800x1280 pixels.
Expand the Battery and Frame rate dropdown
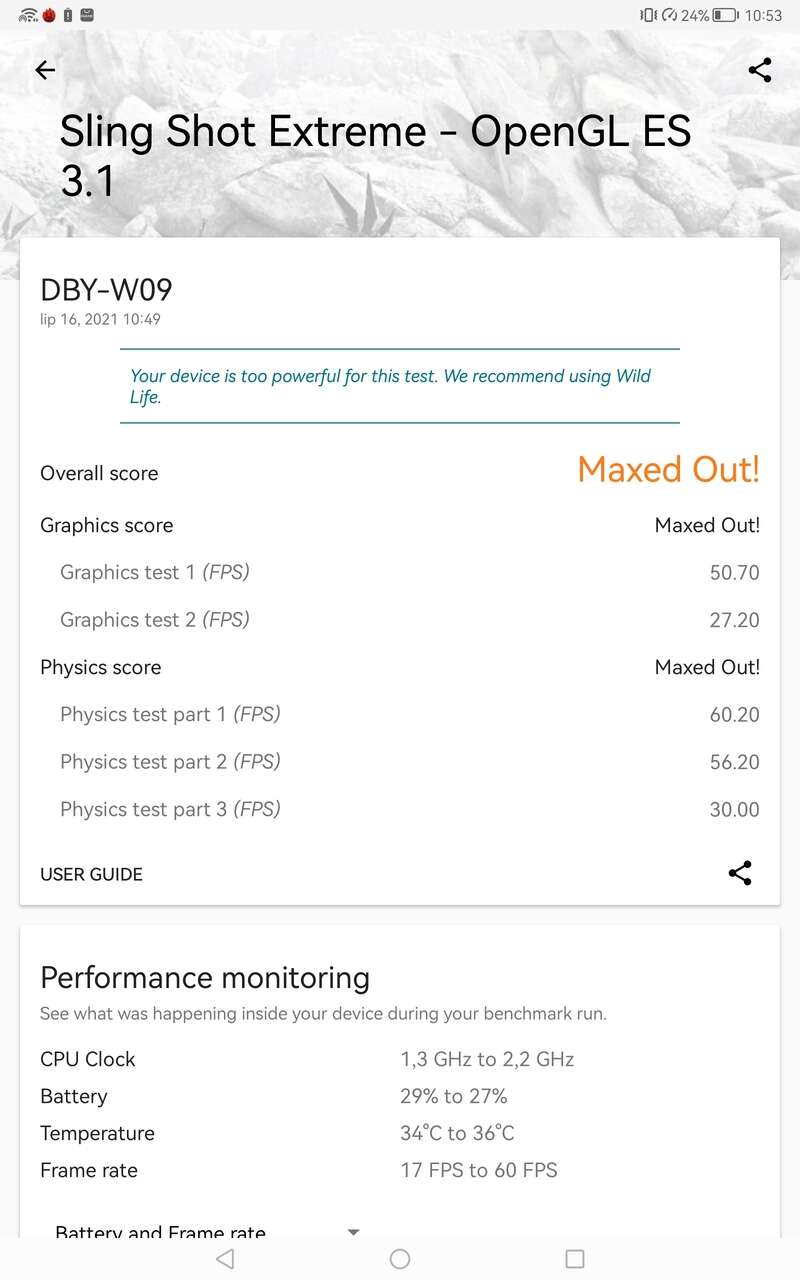(x=352, y=1232)
